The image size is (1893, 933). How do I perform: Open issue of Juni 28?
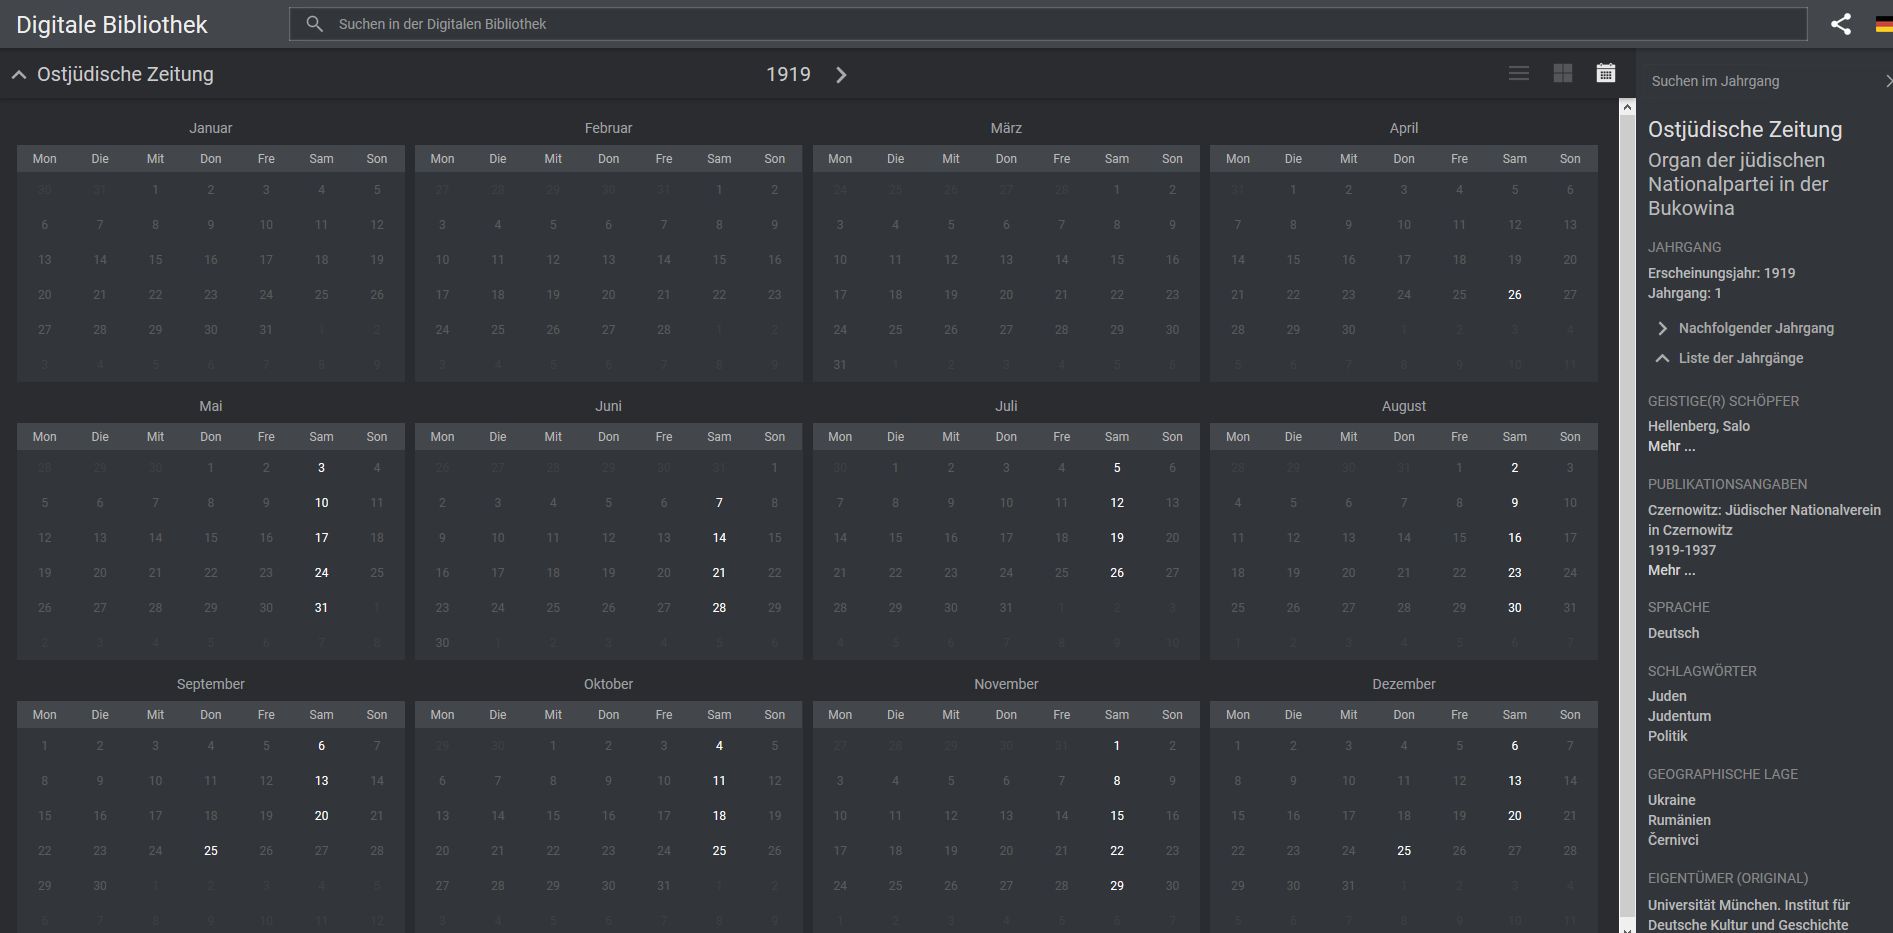(x=719, y=608)
